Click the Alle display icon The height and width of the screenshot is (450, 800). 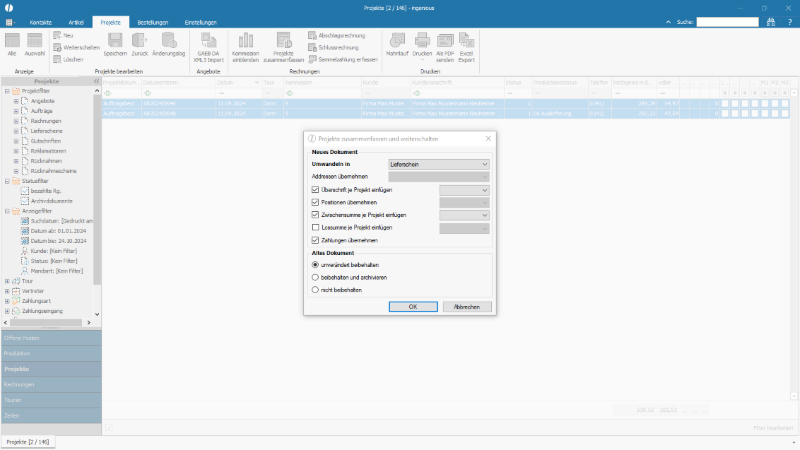[x=12, y=40]
